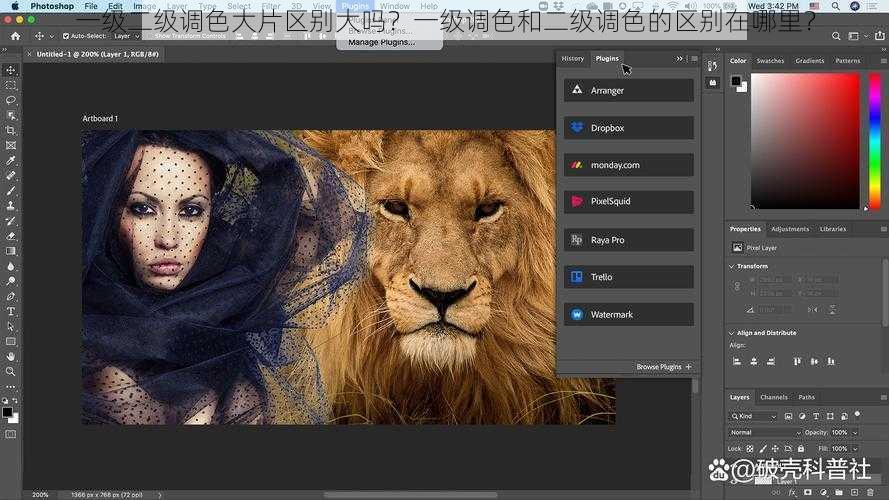The height and width of the screenshot is (500, 889).
Task: Click the delete layer trash icon
Action: tap(870, 492)
